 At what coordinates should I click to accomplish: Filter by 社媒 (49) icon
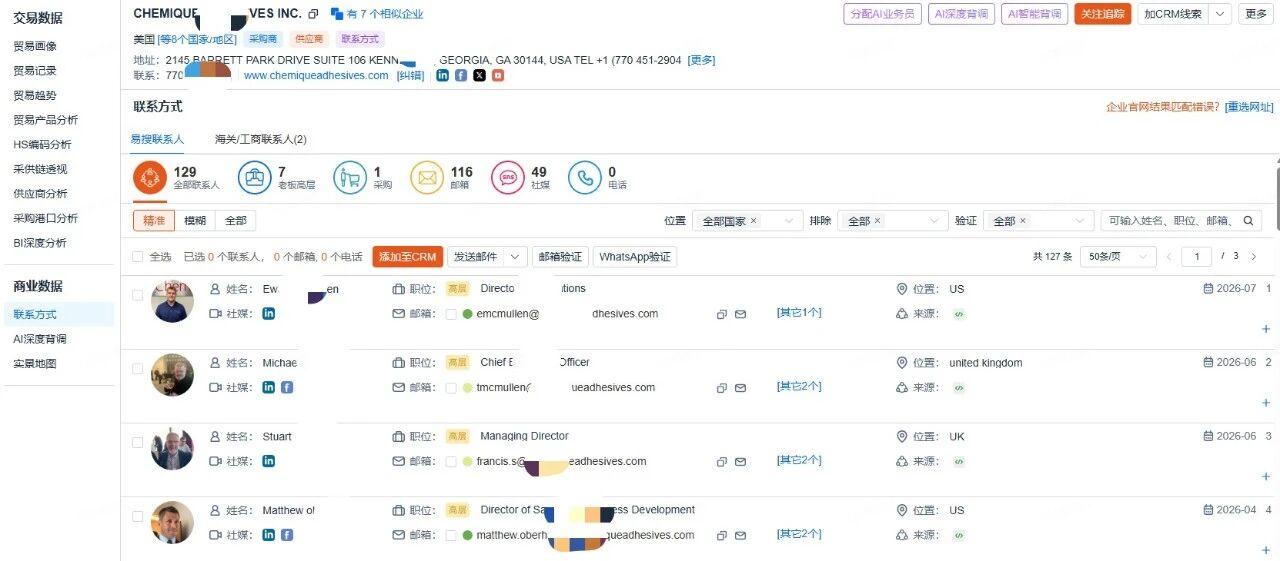(508, 178)
